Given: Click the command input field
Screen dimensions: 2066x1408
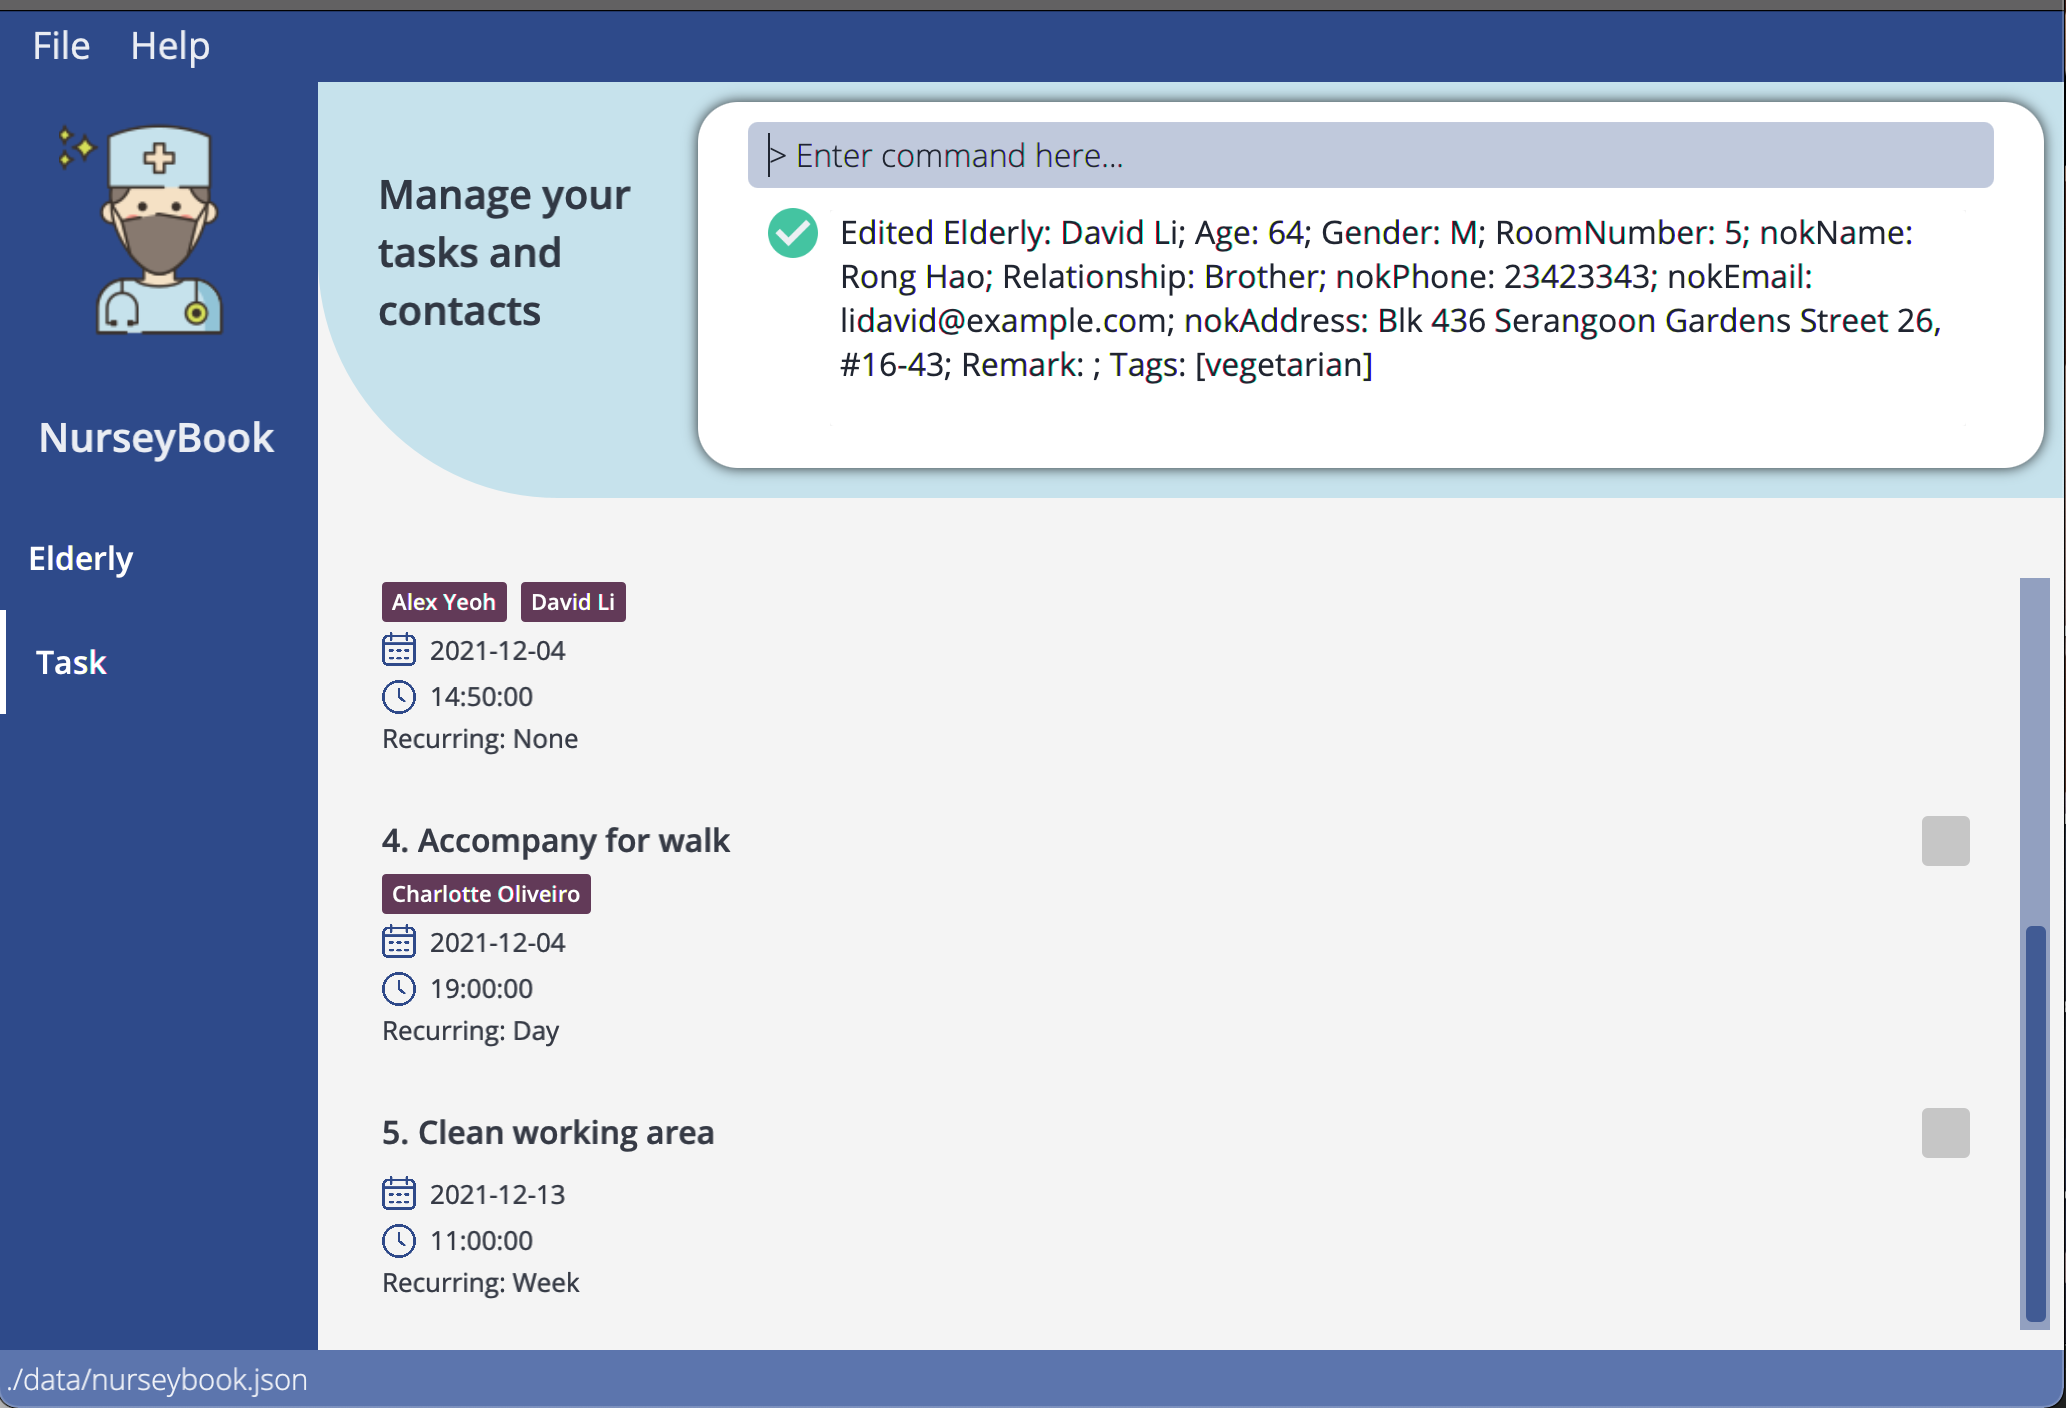Looking at the screenshot, I should pos(1378,155).
